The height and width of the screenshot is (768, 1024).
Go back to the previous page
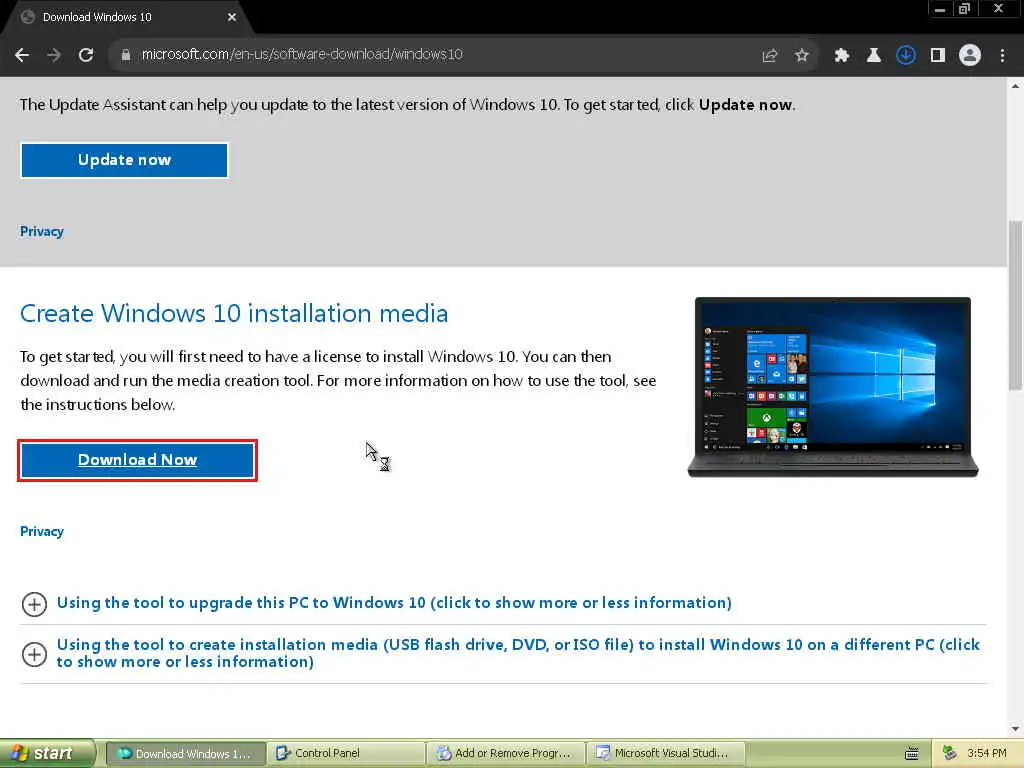click(x=22, y=56)
